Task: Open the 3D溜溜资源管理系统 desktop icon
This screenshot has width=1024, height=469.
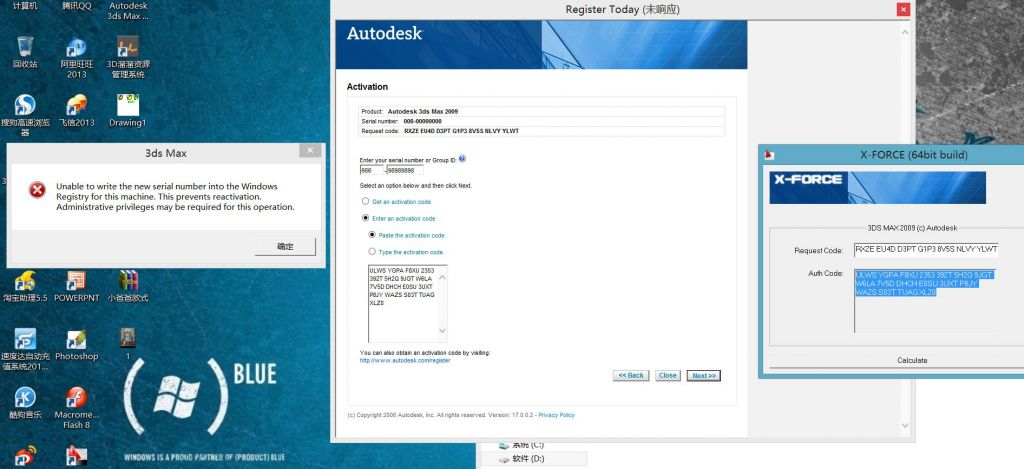Action: 128,47
